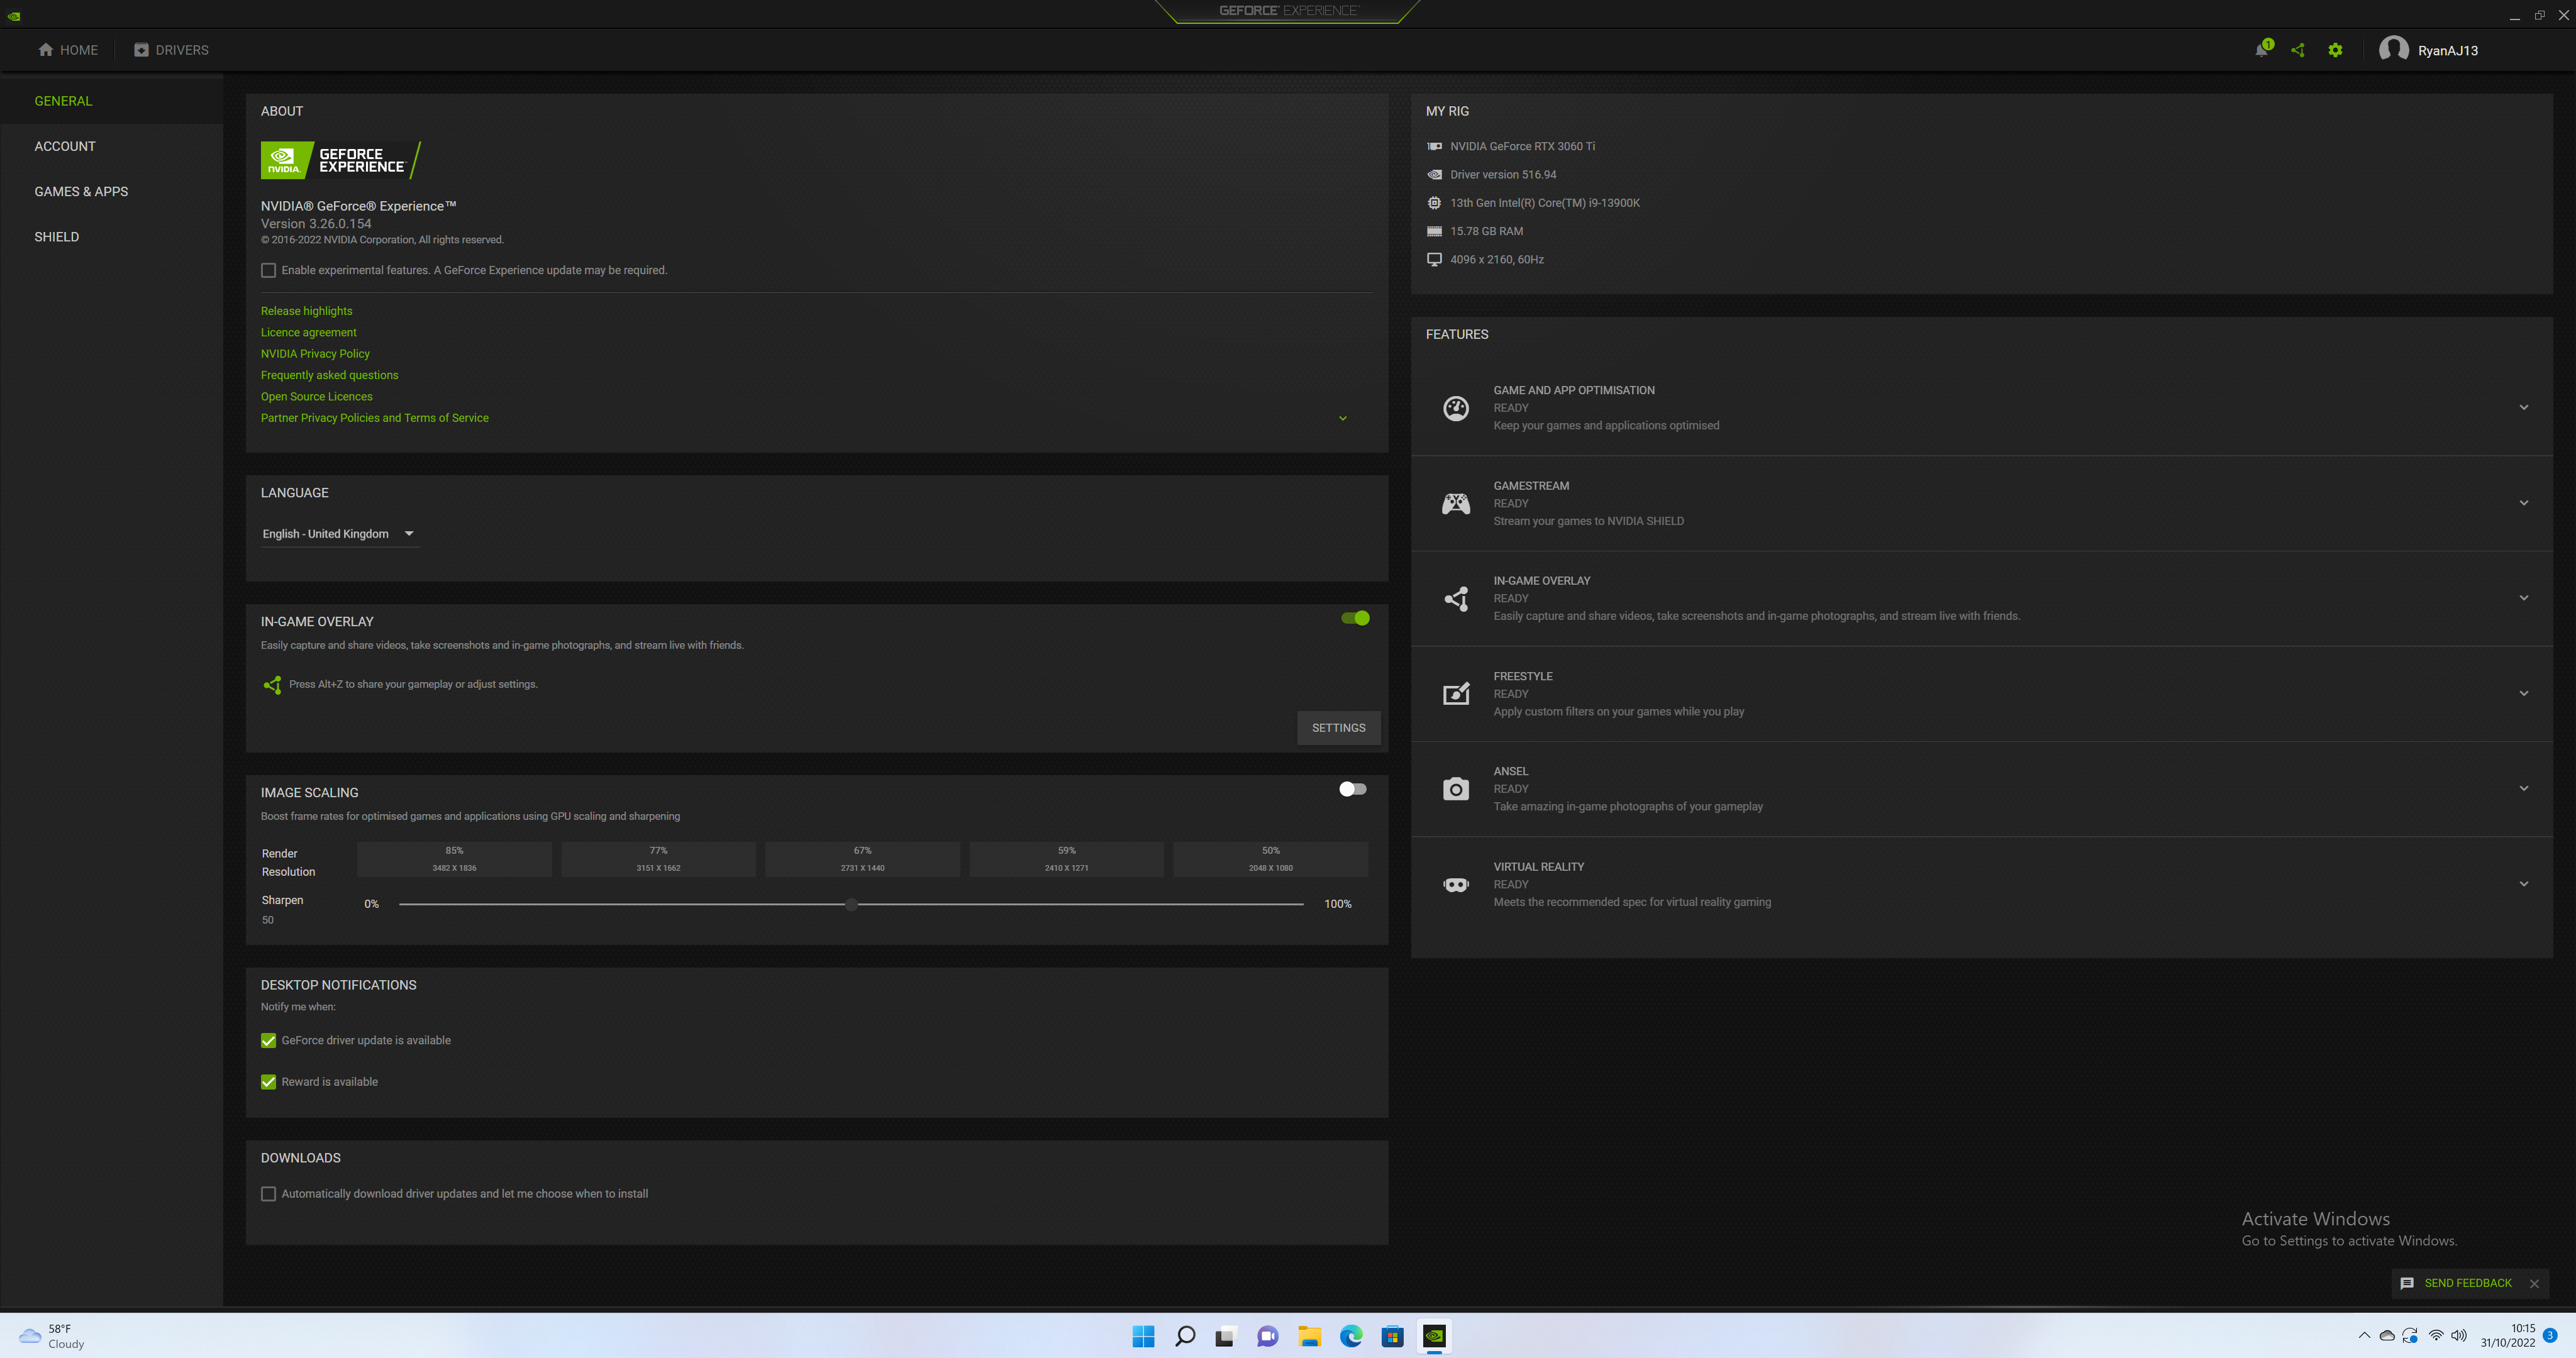Click the GPU icon beside RTX 3060 Ti
2576x1358 pixels.
click(x=1434, y=146)
